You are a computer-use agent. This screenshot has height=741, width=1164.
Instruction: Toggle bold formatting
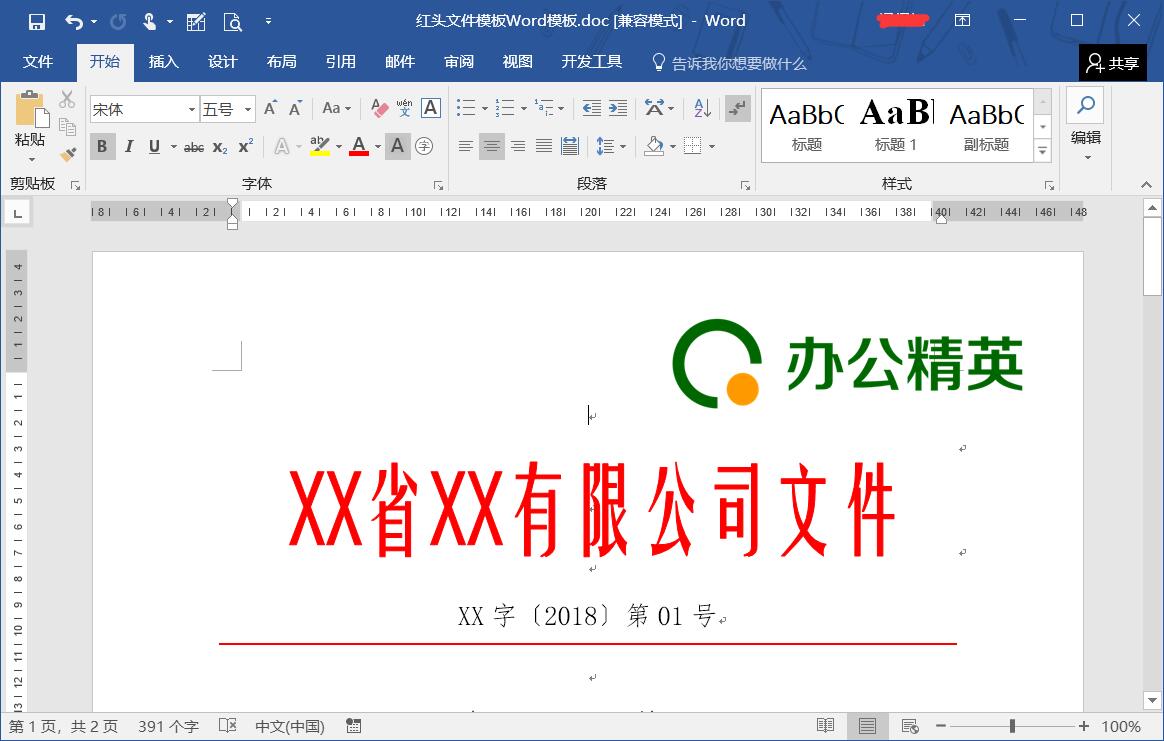point(102,146)
